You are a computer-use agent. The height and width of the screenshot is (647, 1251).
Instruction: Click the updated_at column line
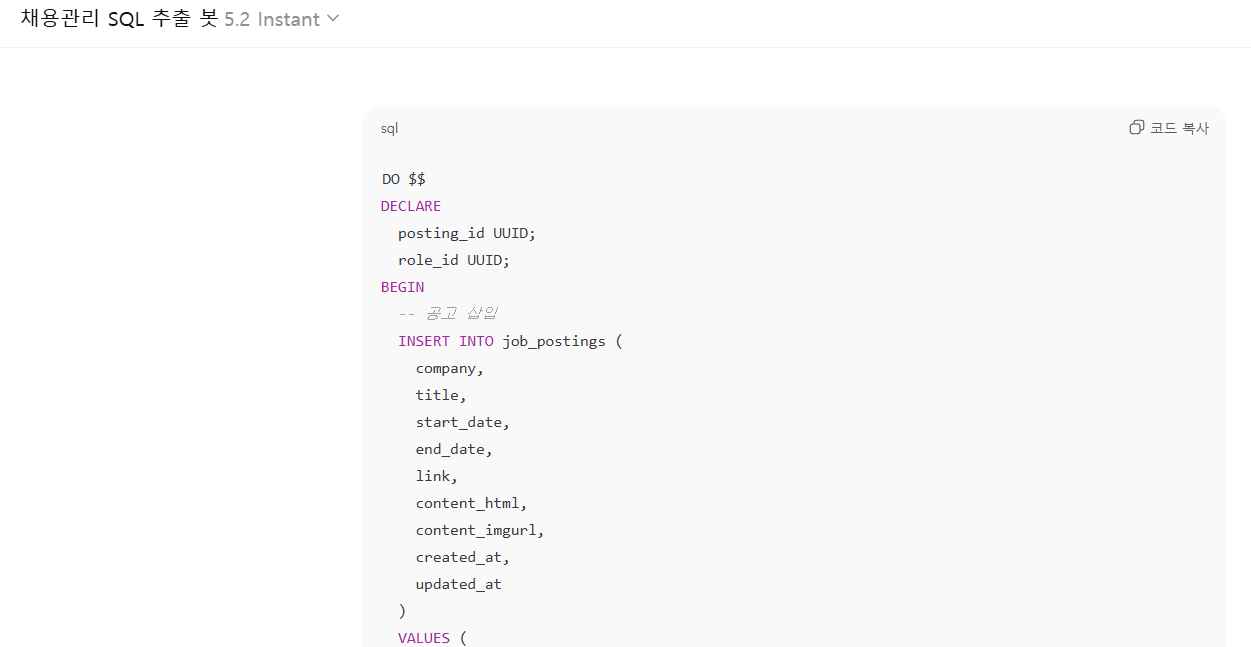point(459,584)
